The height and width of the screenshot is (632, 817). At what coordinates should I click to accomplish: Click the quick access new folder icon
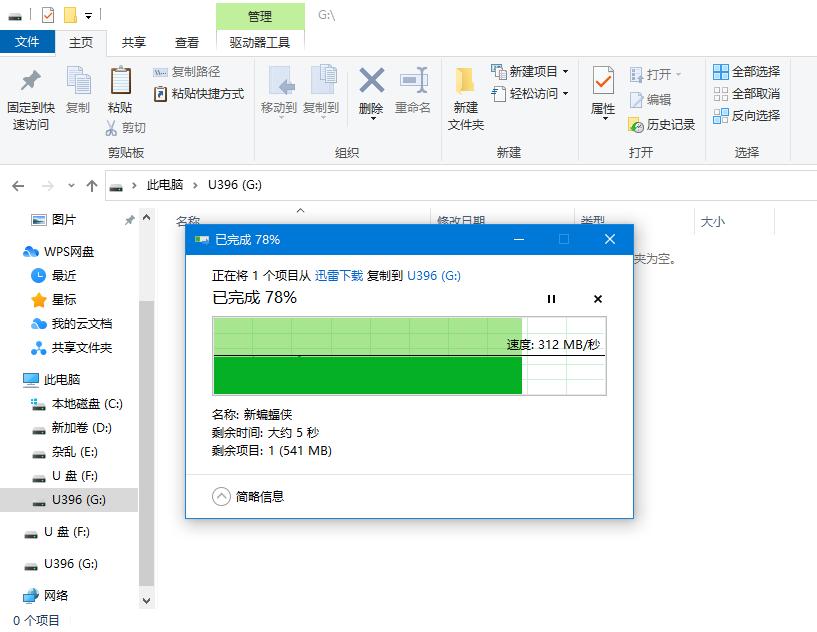coord(70,15)
